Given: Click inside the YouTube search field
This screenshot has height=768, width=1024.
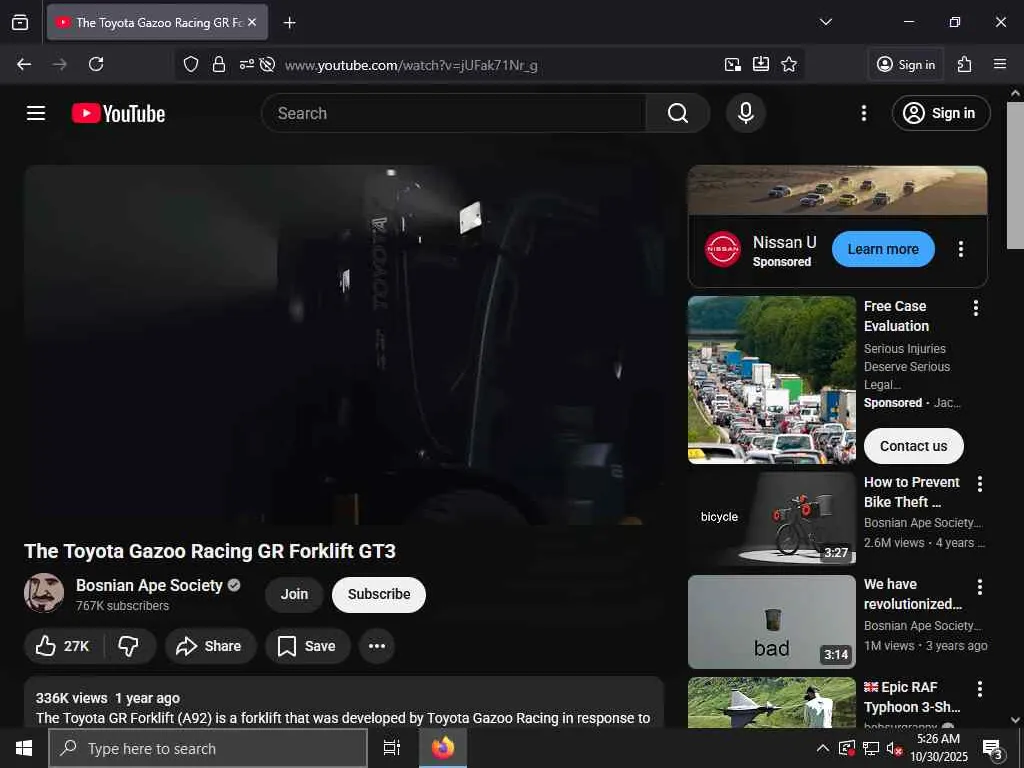Looking at the screenshot, I should [x=454, y=113].
